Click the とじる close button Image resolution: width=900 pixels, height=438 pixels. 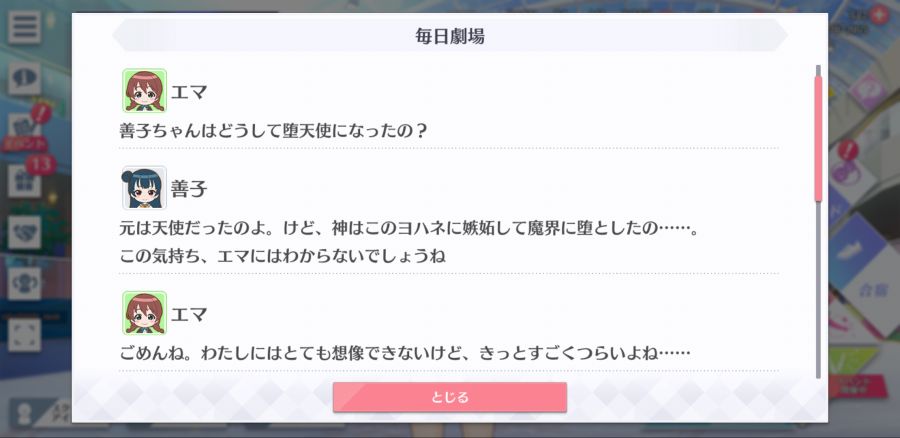tap(449, 397)
